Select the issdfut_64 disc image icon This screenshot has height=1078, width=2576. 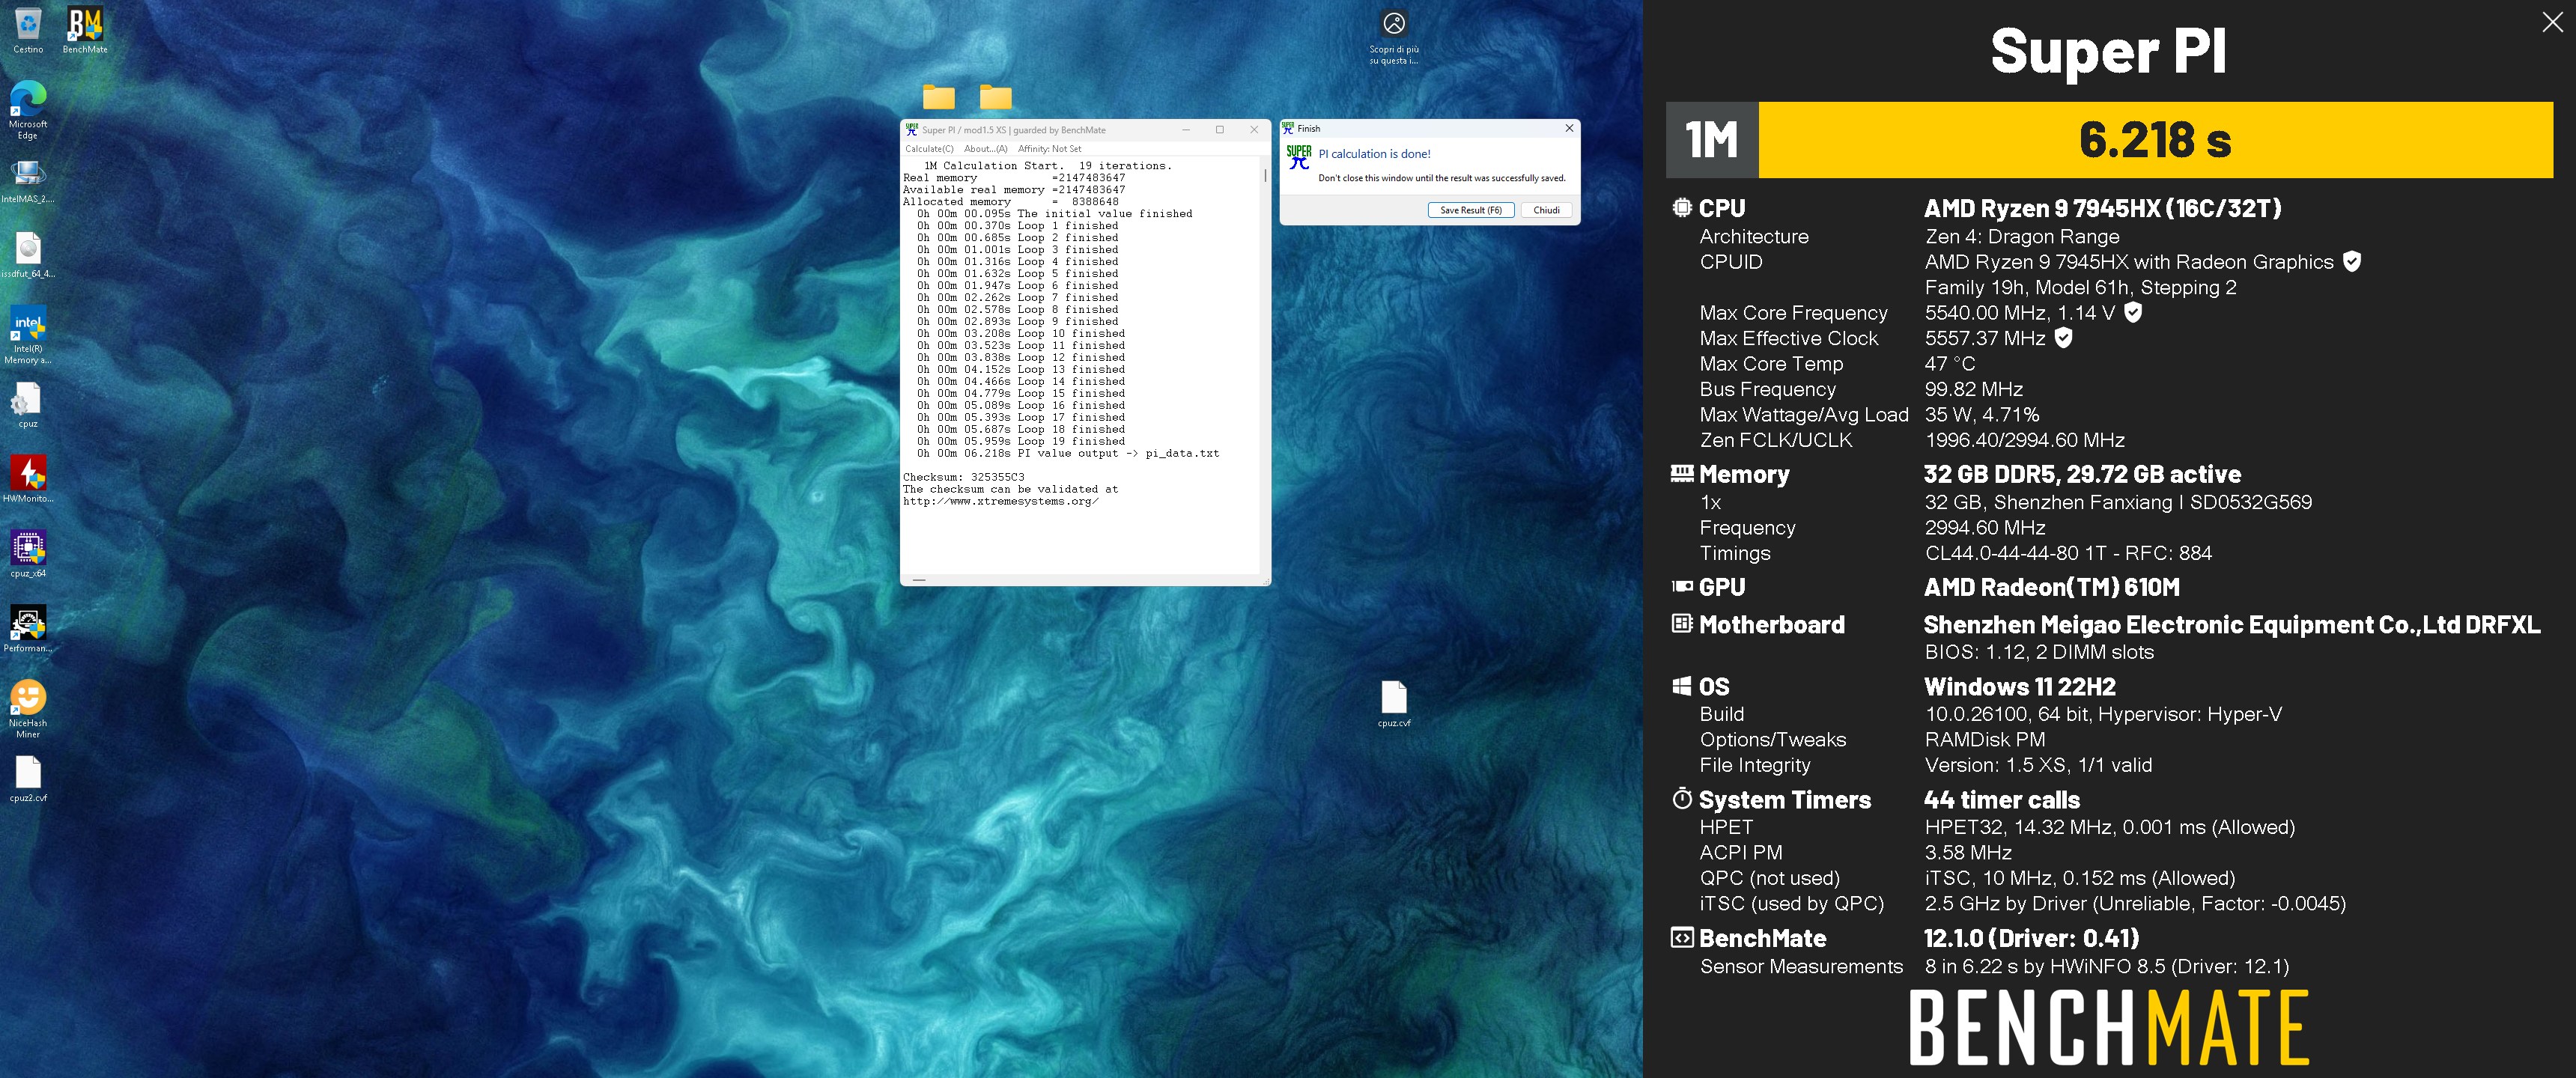pos(28,256)
